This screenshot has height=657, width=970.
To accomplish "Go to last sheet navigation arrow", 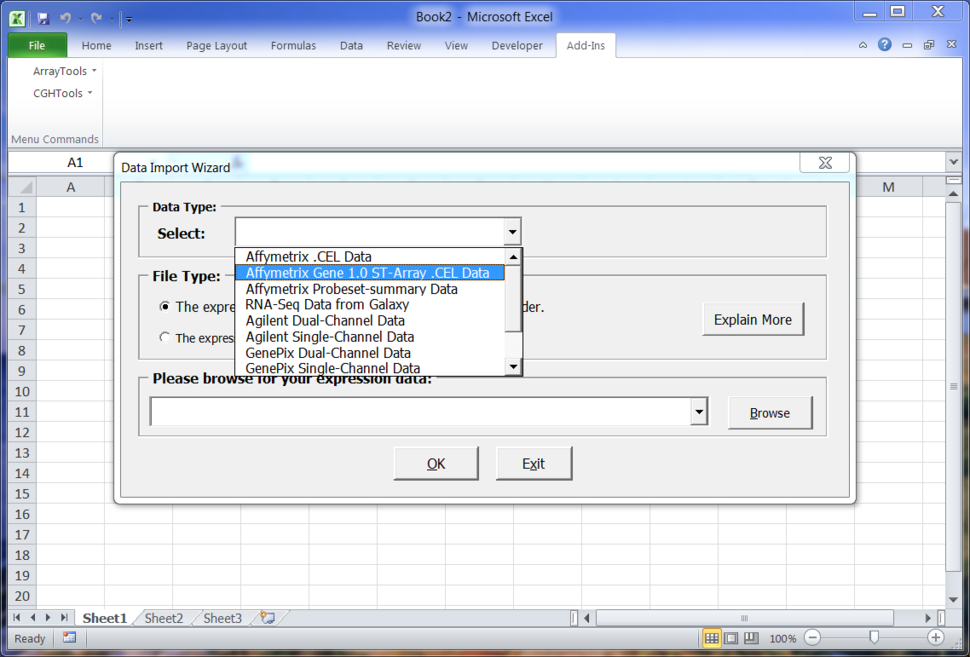I will point(64,617).
